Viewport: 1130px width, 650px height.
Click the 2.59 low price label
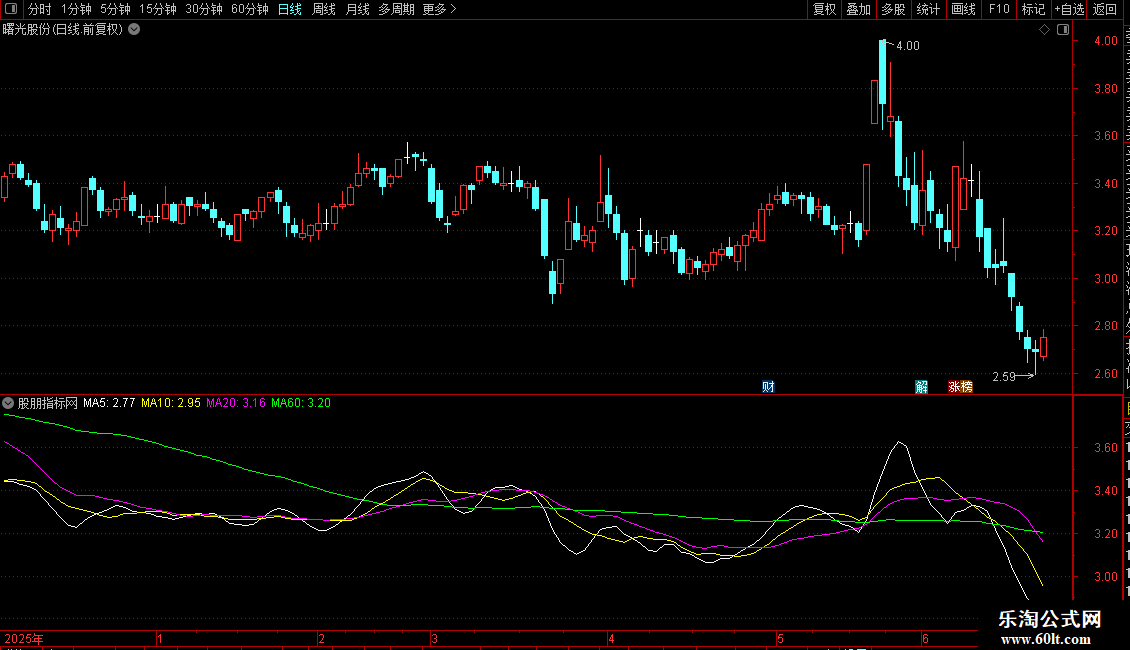[1004, 377]
